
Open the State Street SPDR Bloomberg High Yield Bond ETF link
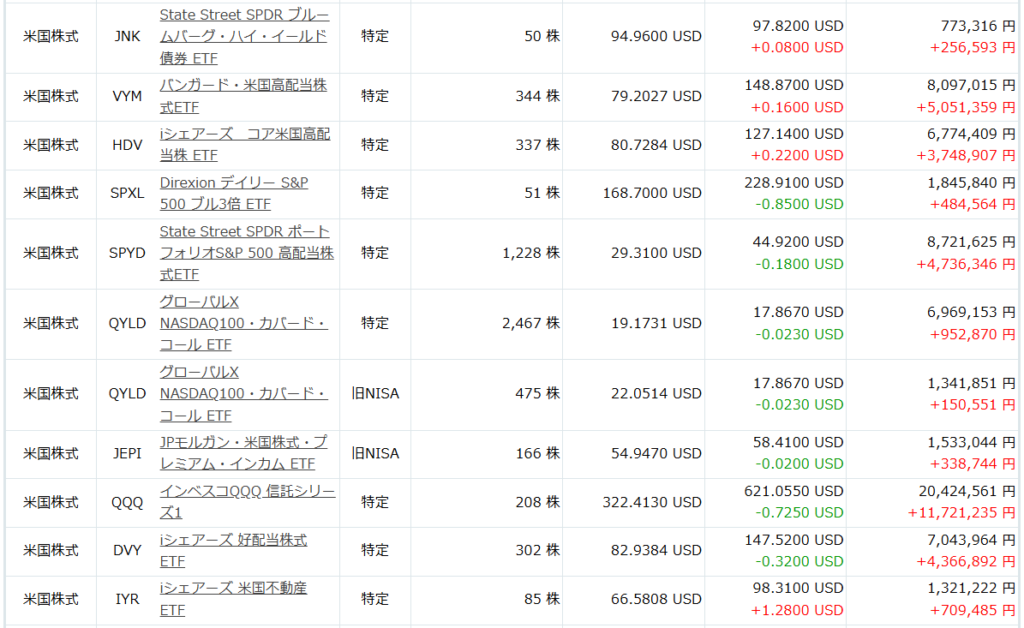(244, 37)
